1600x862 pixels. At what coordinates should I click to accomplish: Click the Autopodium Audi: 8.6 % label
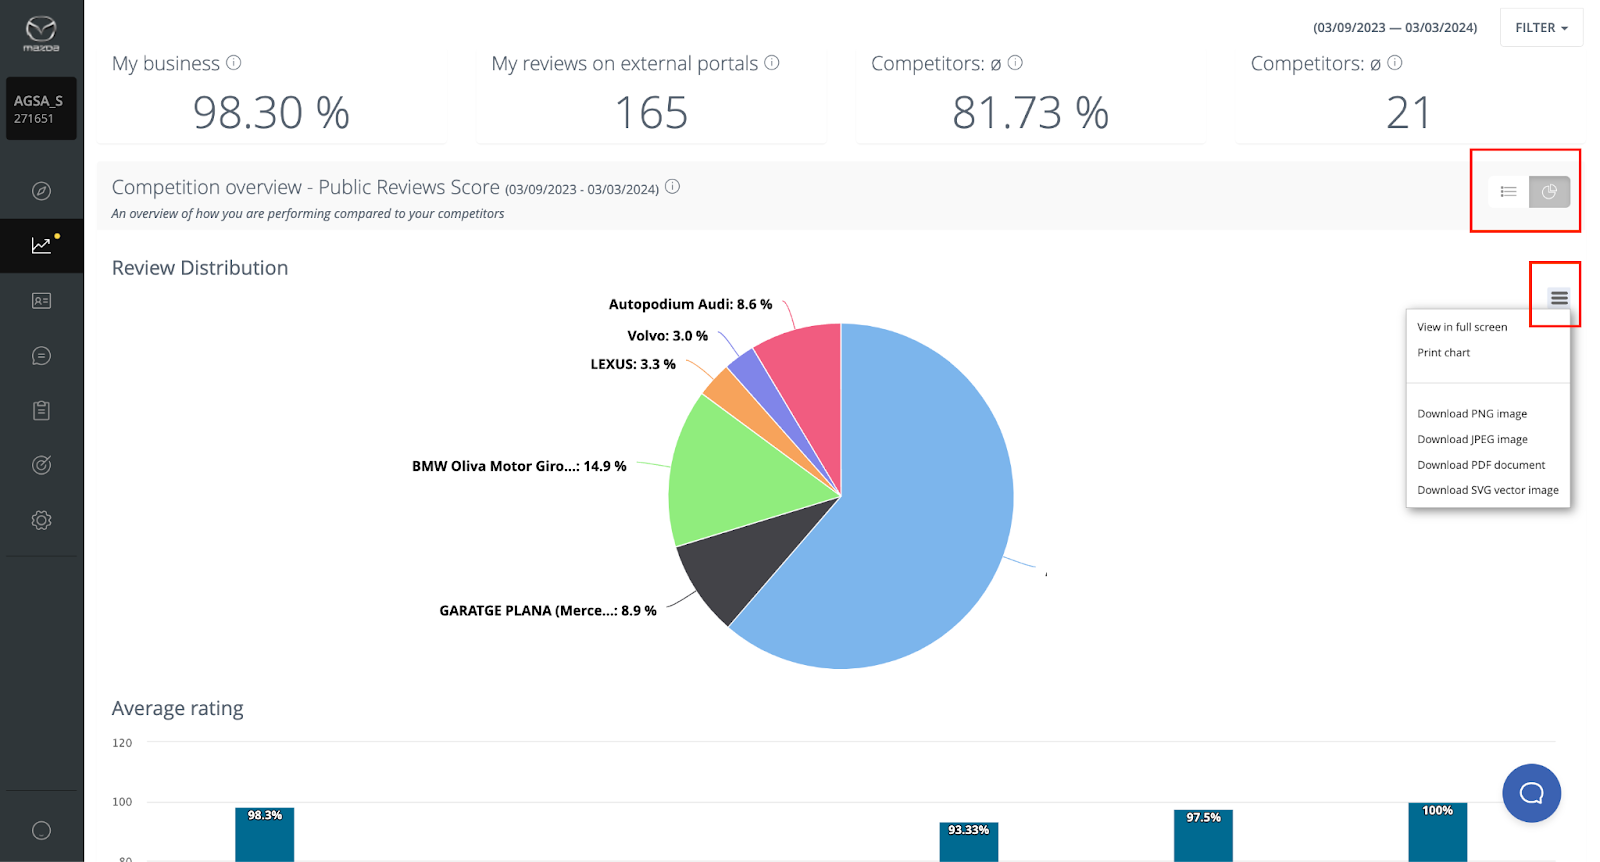690,304
